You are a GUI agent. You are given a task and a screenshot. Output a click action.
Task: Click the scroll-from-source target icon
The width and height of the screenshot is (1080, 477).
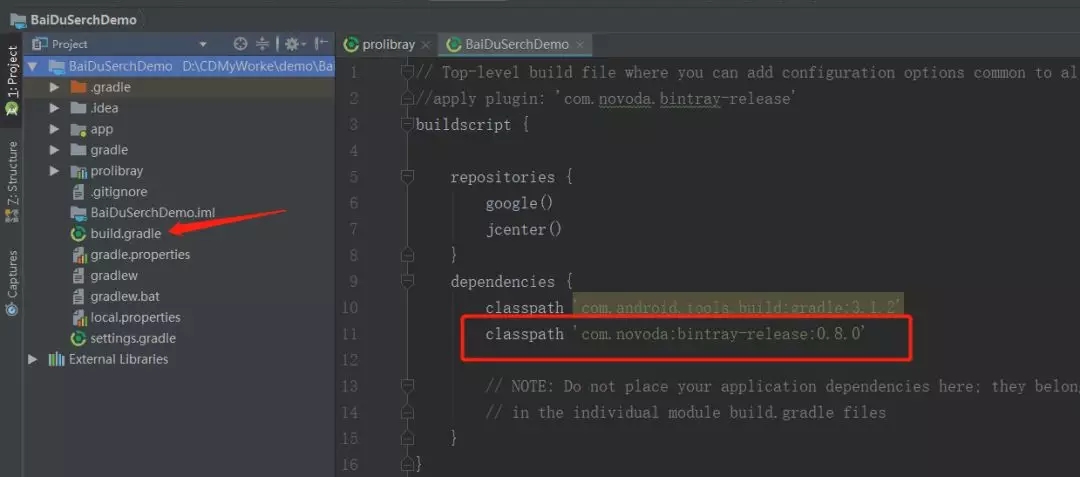click(x=240, y=44)
